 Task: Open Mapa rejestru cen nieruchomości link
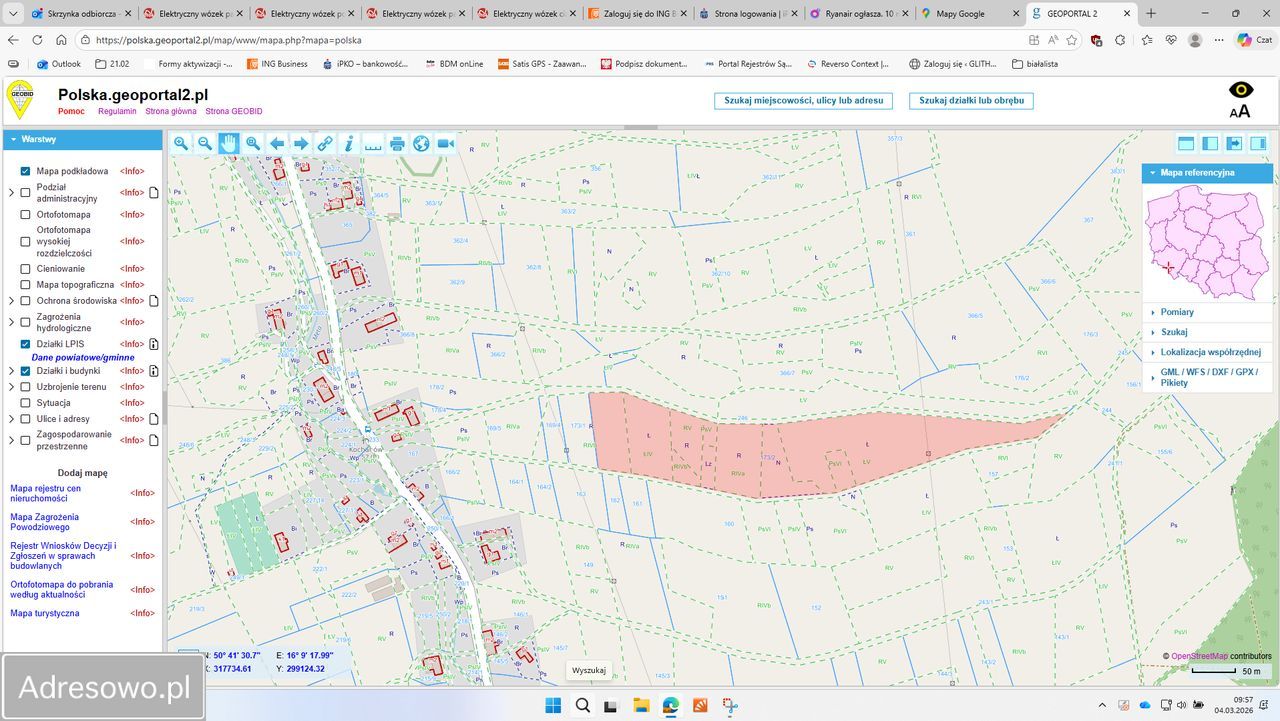click(45, 493)
